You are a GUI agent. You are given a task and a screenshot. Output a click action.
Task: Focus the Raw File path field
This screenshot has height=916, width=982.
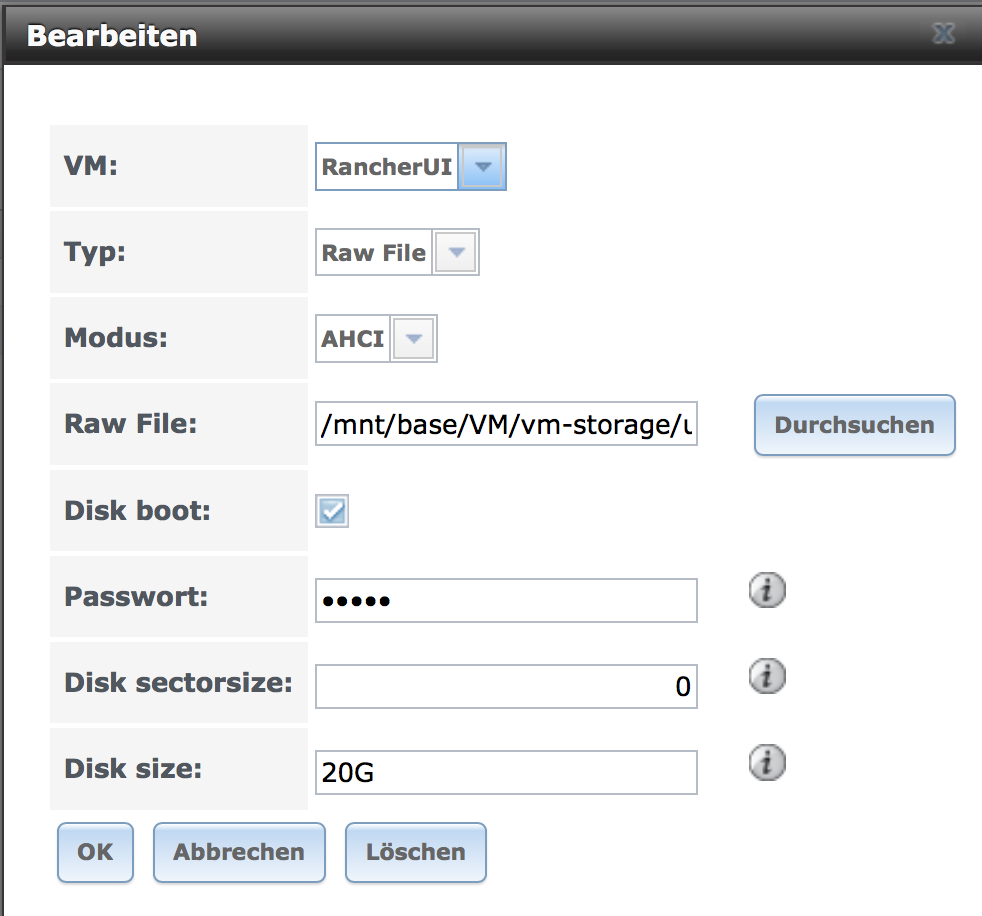[x=506, y=424]
